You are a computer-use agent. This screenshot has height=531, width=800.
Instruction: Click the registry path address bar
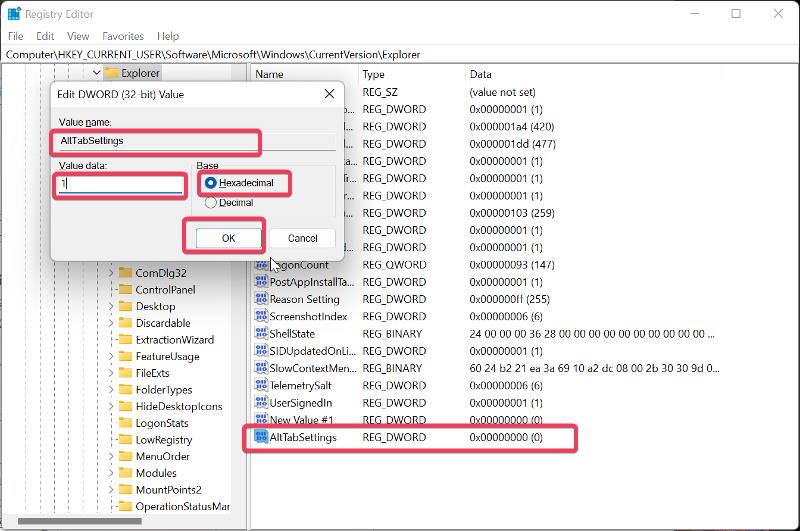400,55
